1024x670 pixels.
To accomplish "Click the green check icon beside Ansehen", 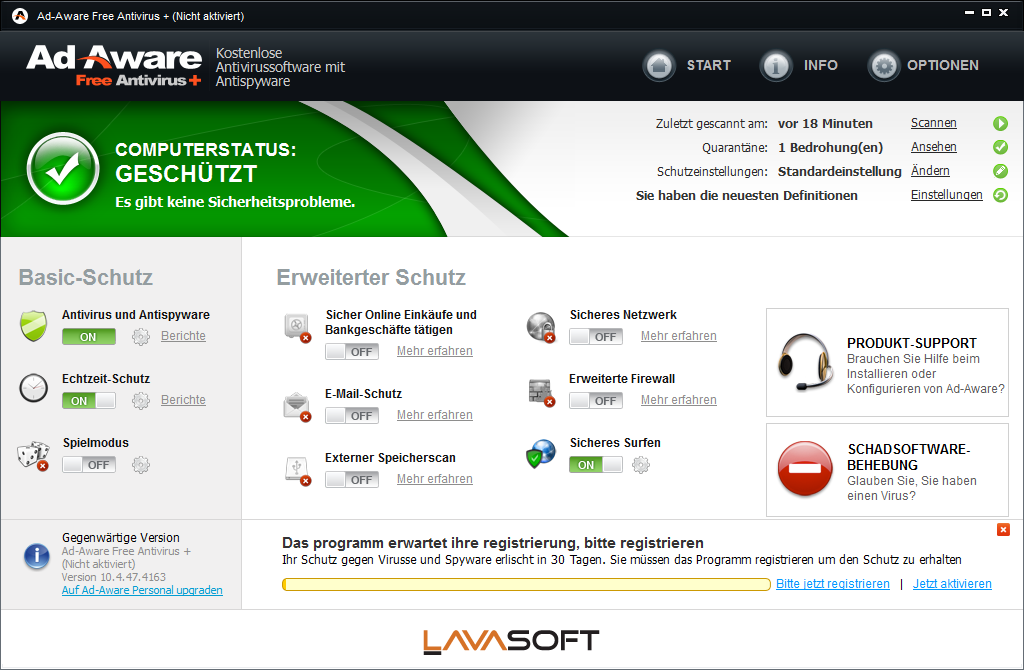I will click(1000, 148).
